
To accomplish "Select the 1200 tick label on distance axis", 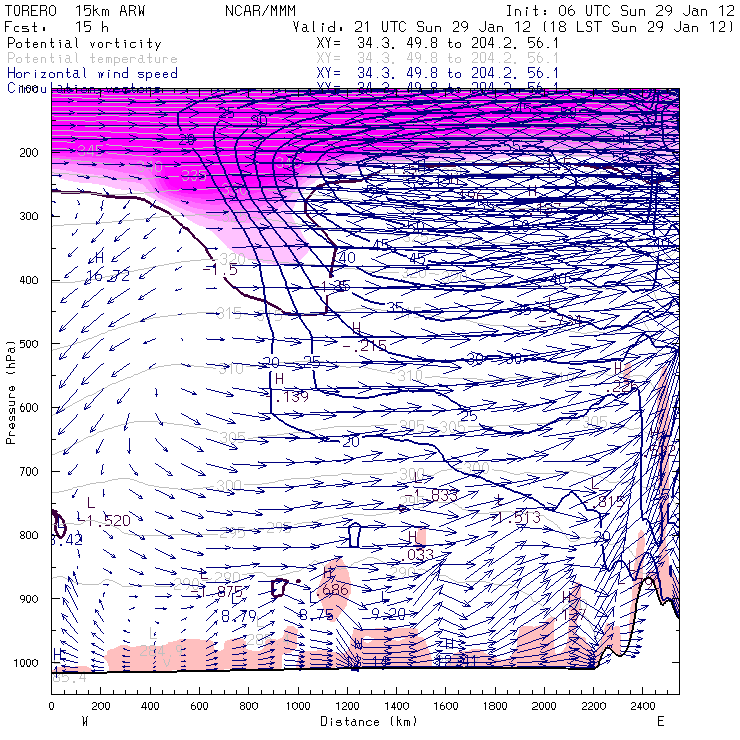I will (x=347, y=706).
